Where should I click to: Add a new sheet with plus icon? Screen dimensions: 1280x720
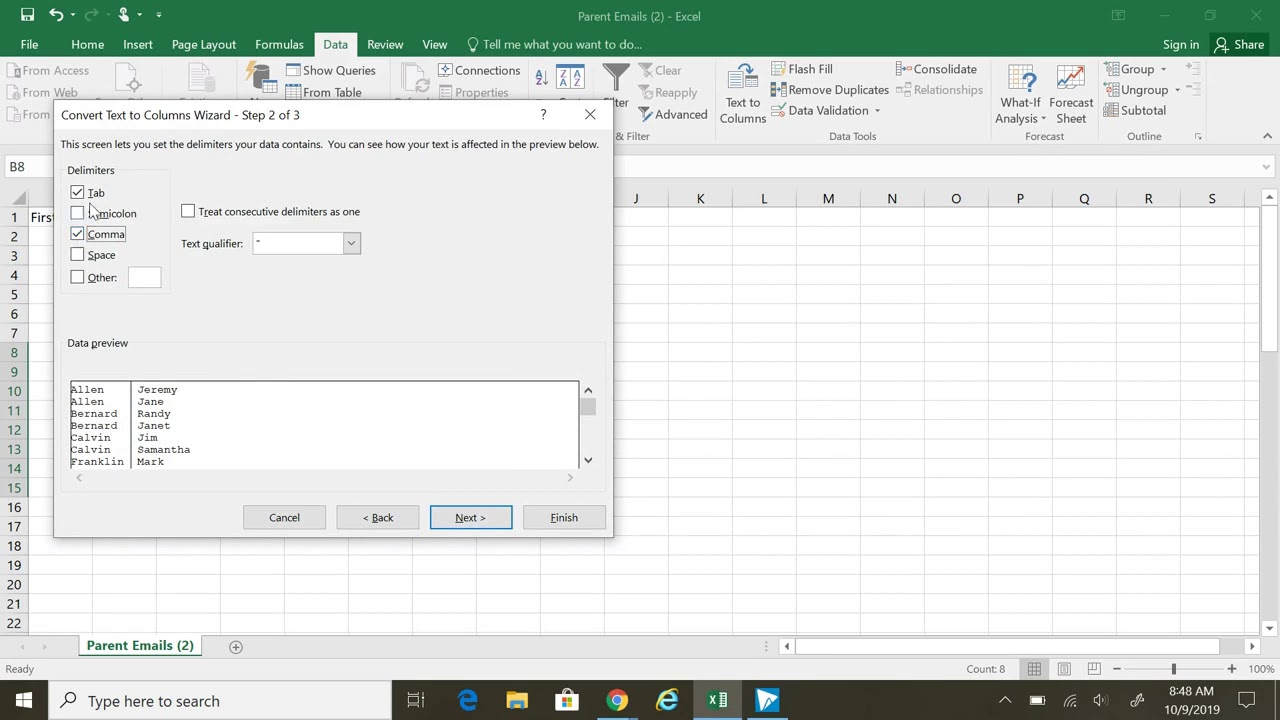click(236, 646)
